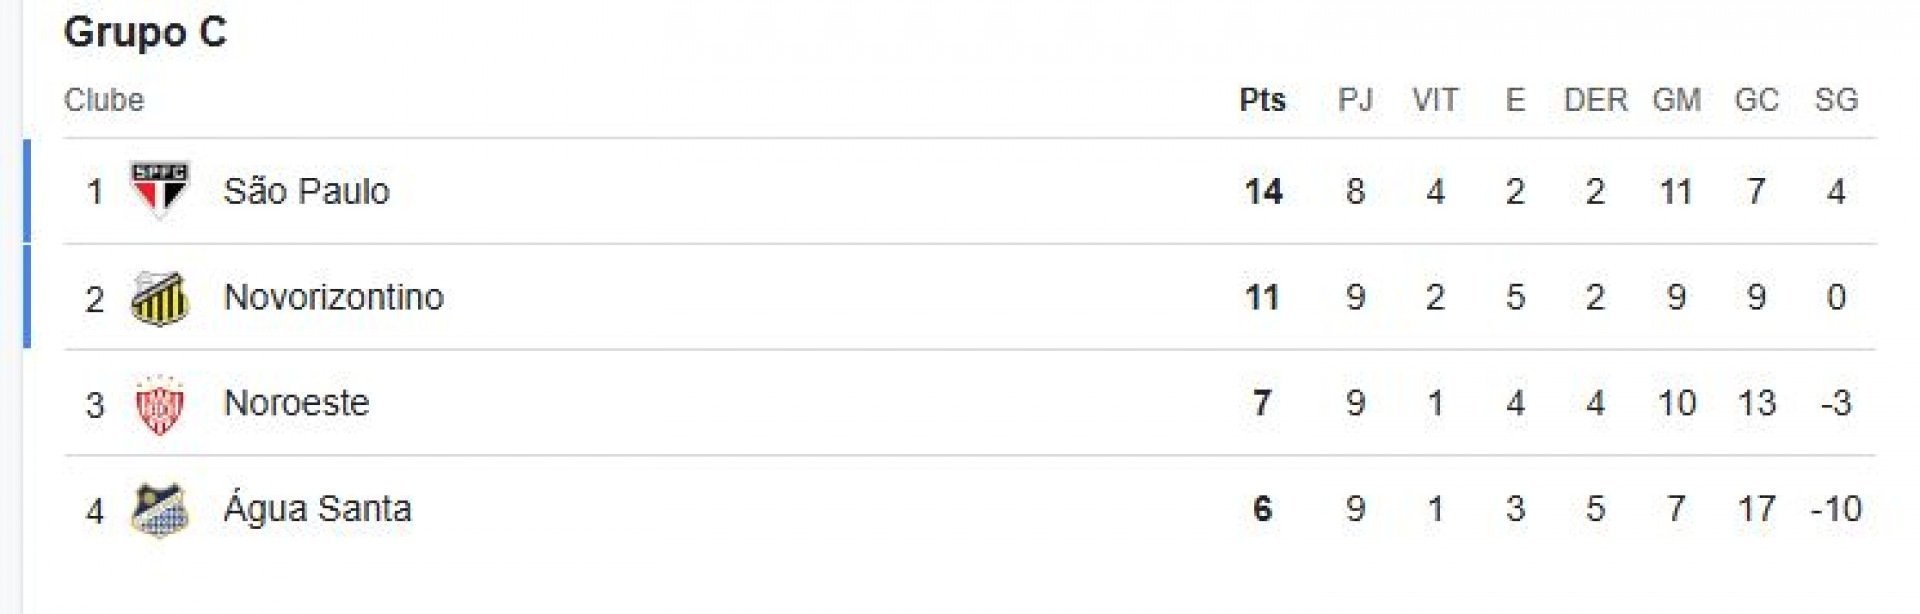Screen dimensions: 1920x614
Task: Click São Paulo's 14 points value
Action: tap(1263, 191)
